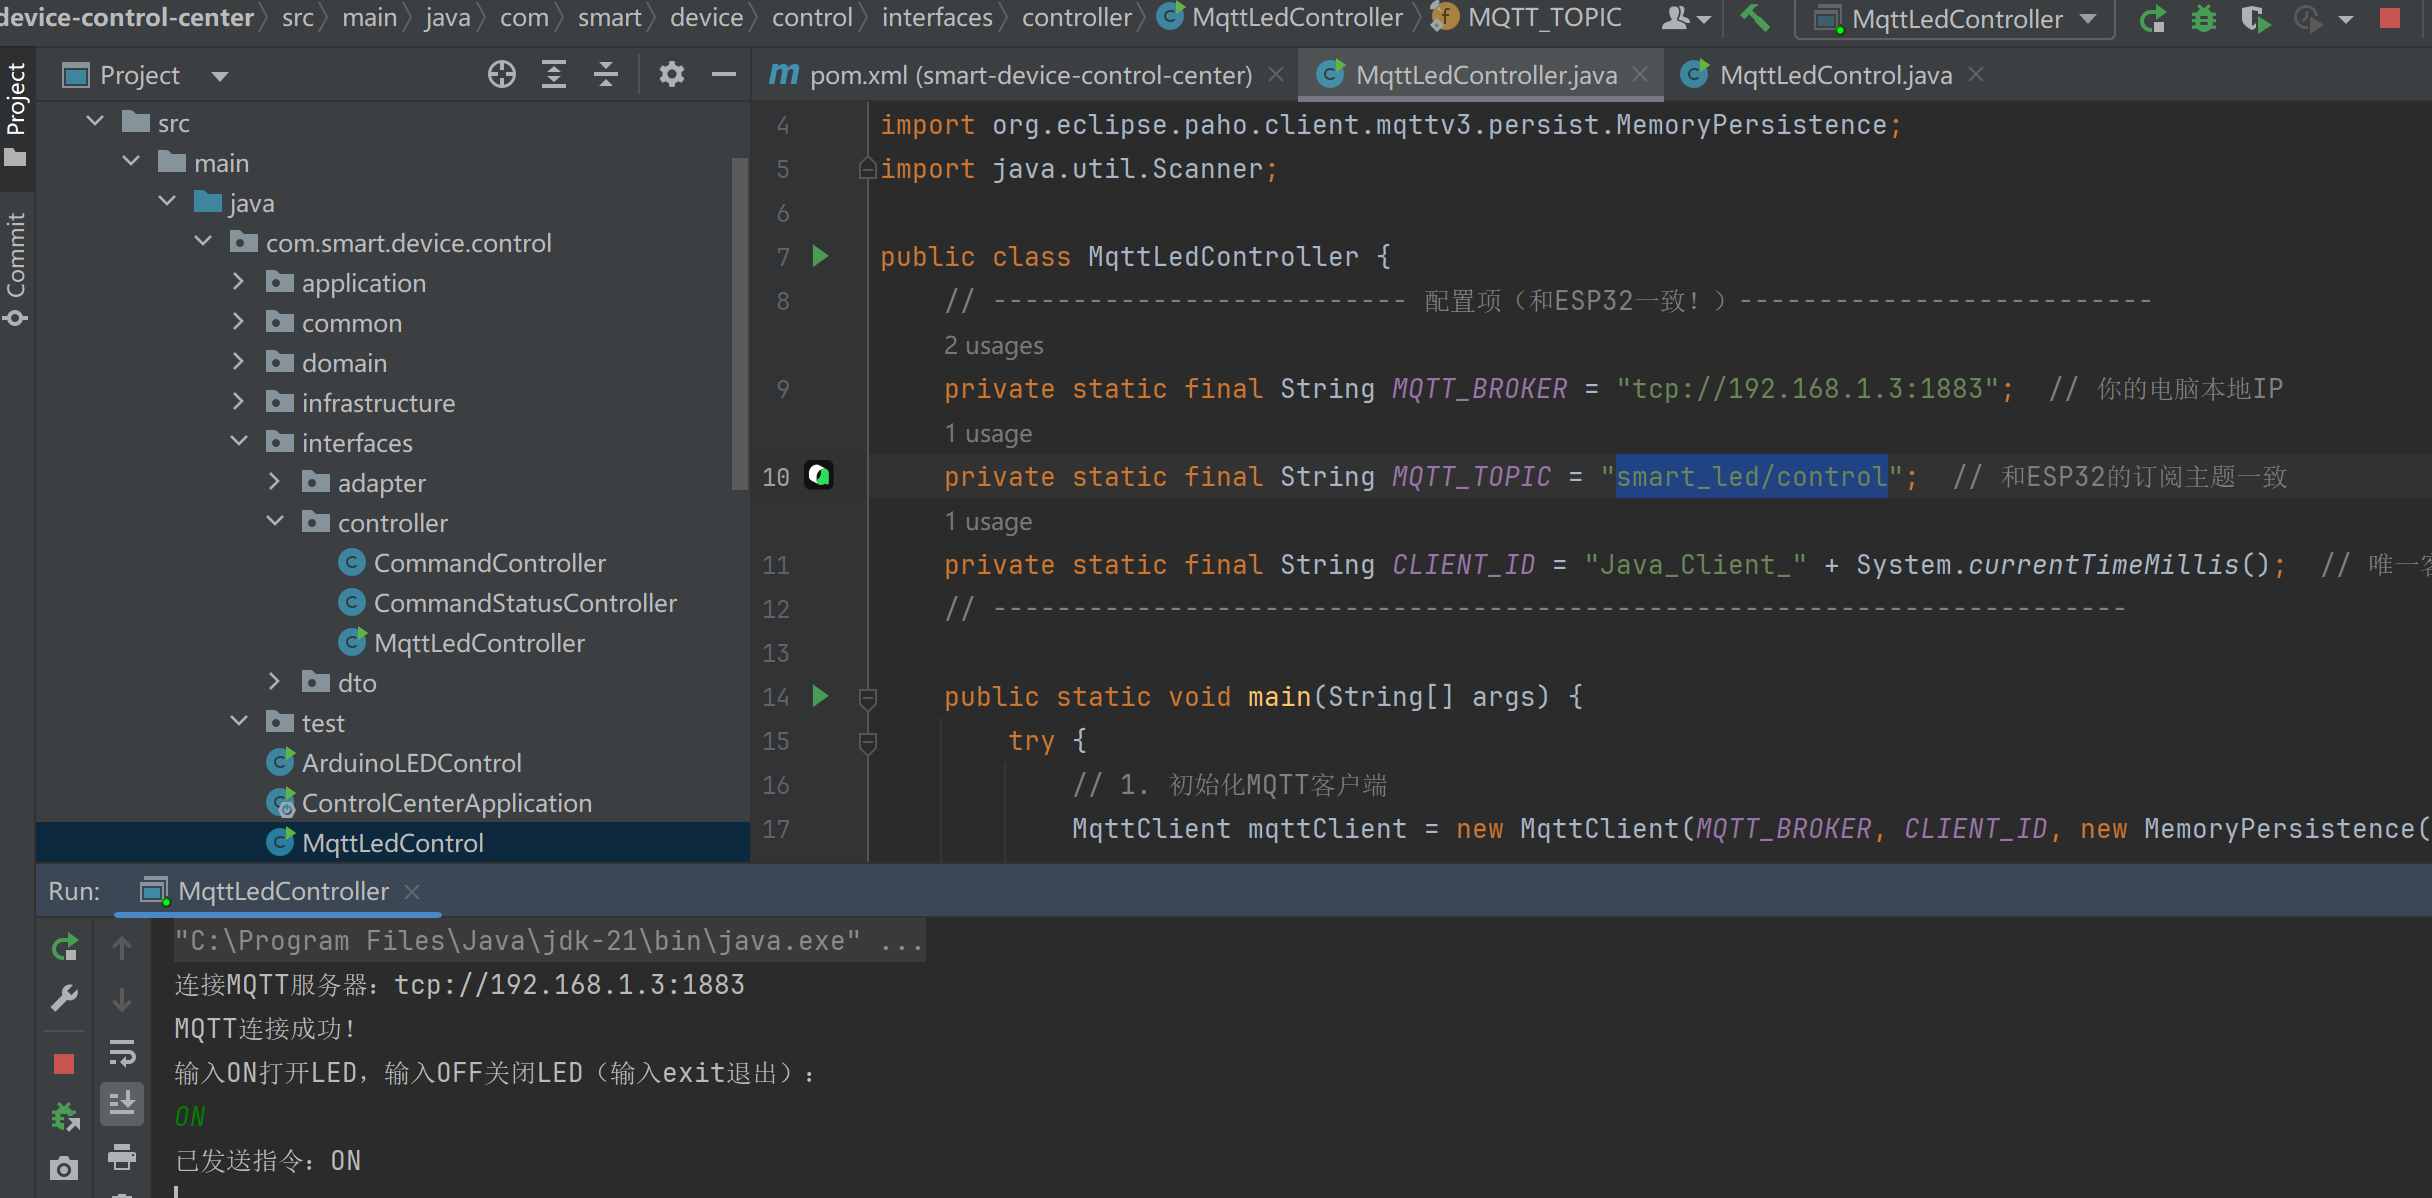Click the Project tree vertical scrollbar
Viewport: 2432px width, 1198px height.
(740, 320)
